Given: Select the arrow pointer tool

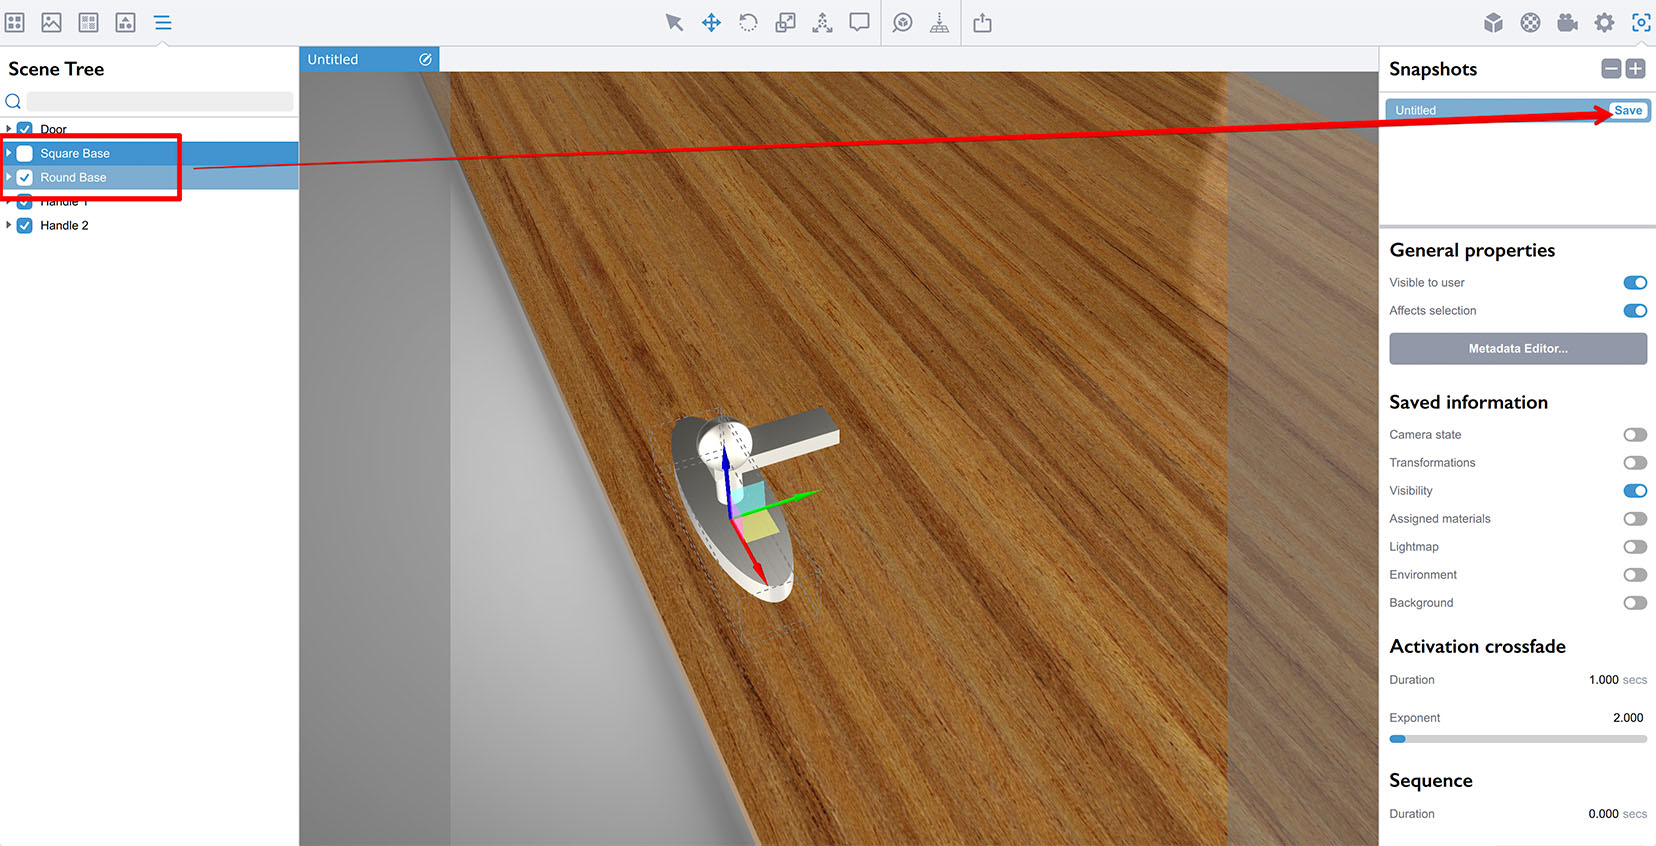Looking at the screenshot, I should pos(674,22).
